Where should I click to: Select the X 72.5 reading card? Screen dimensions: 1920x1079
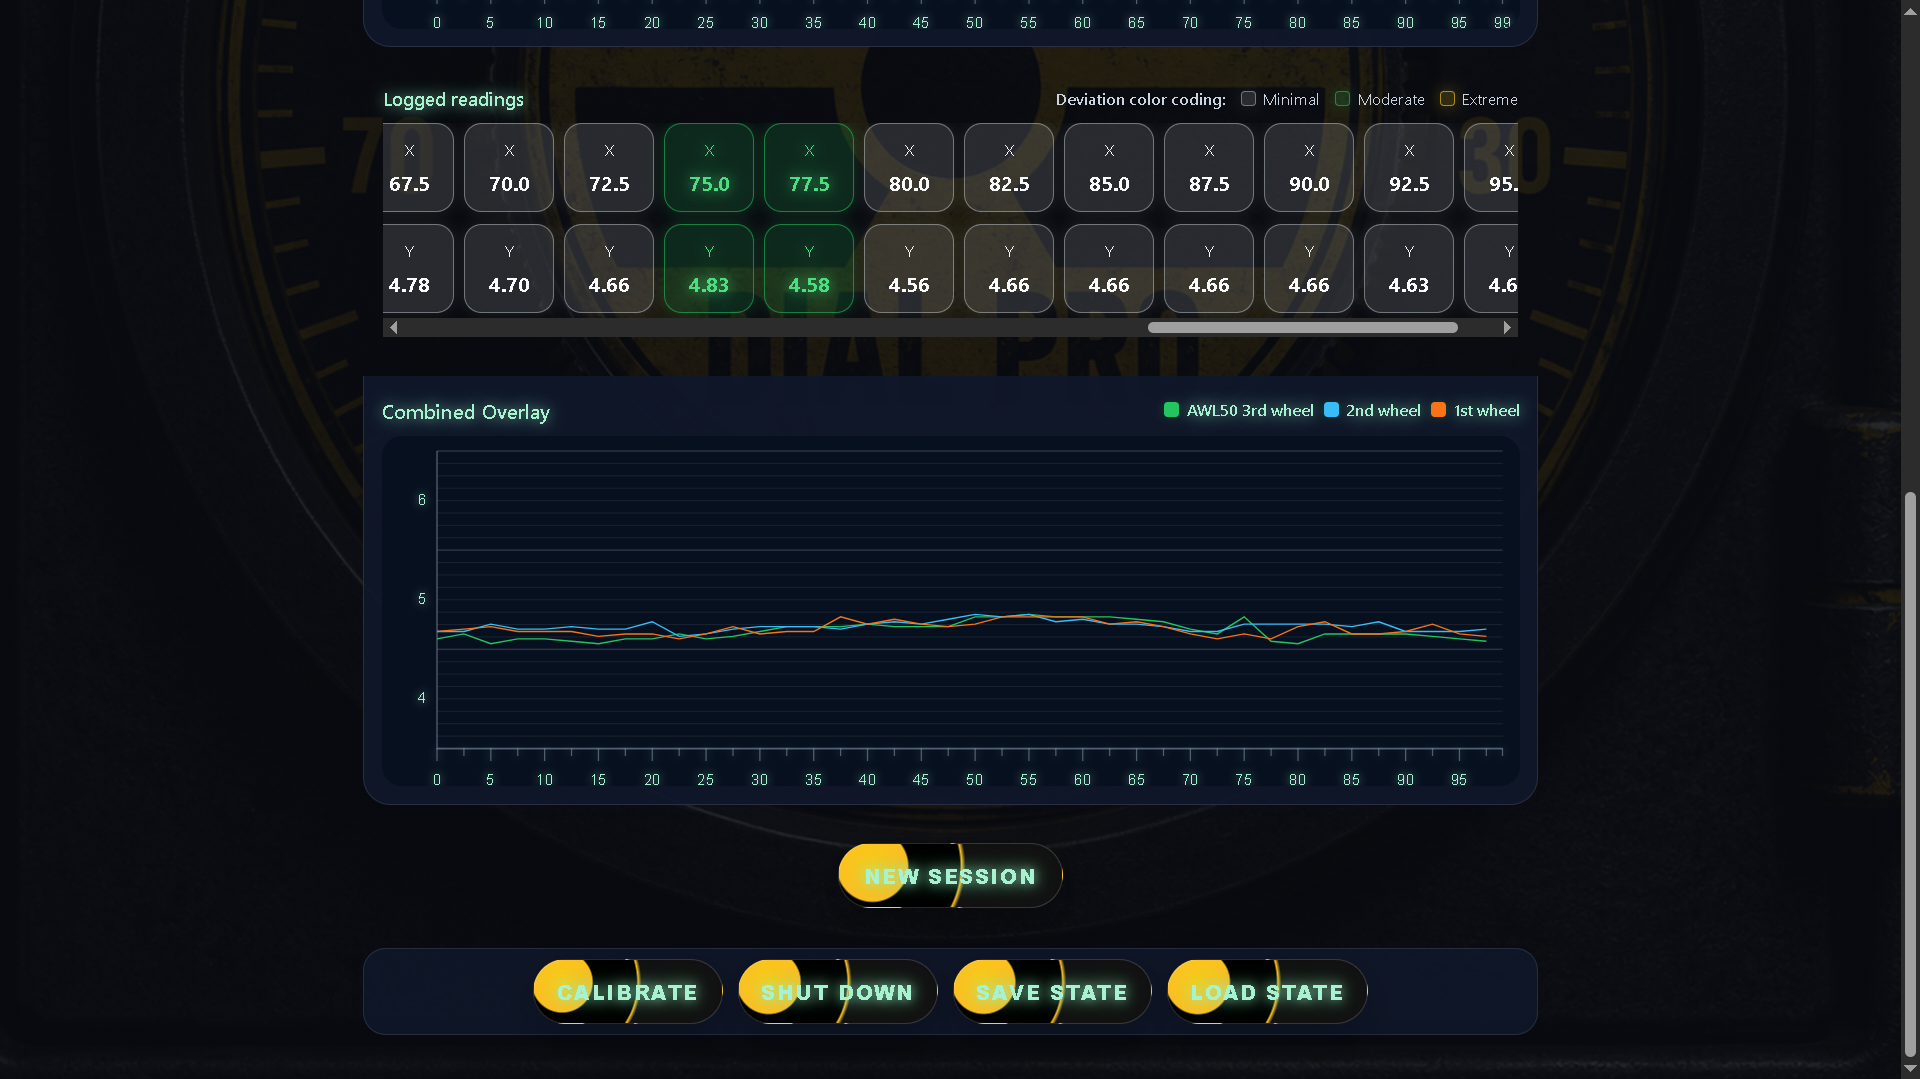(x=609, y=168)
